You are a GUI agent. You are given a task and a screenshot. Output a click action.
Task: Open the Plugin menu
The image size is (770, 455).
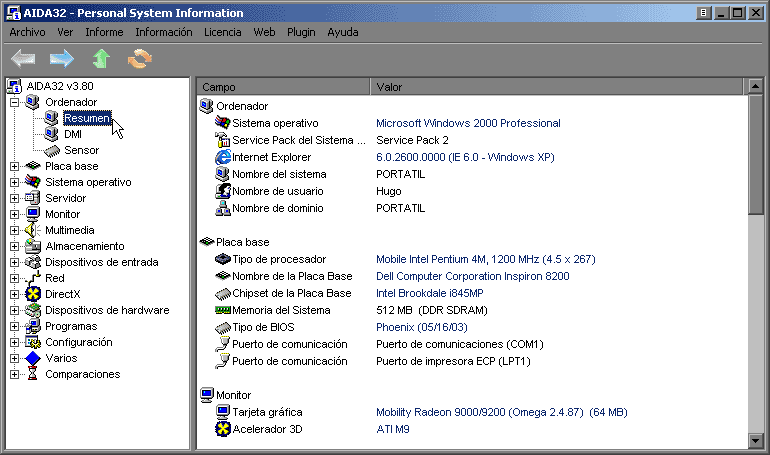(301, 32)
